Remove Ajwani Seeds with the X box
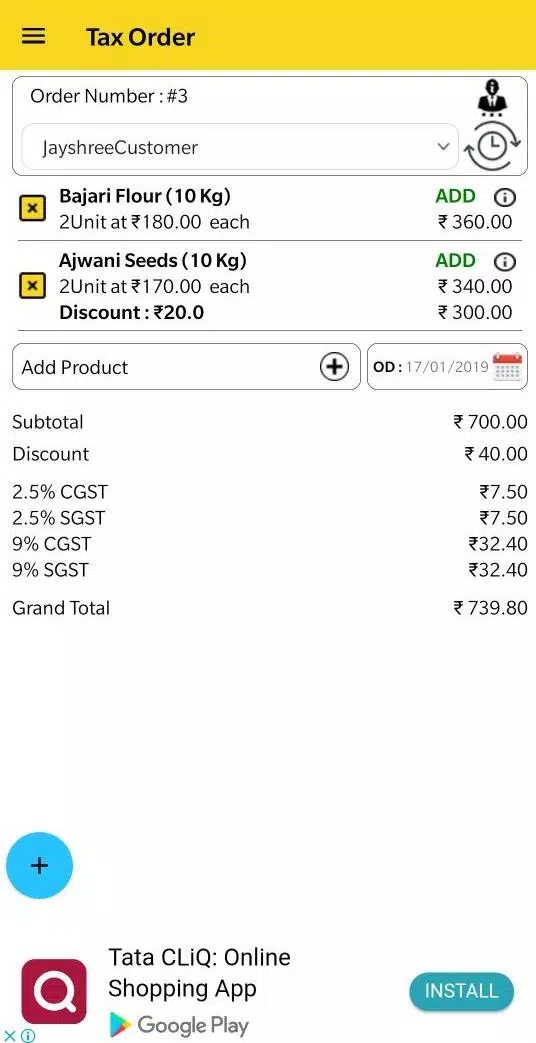The image size is (536, 1043). (32, 287)
